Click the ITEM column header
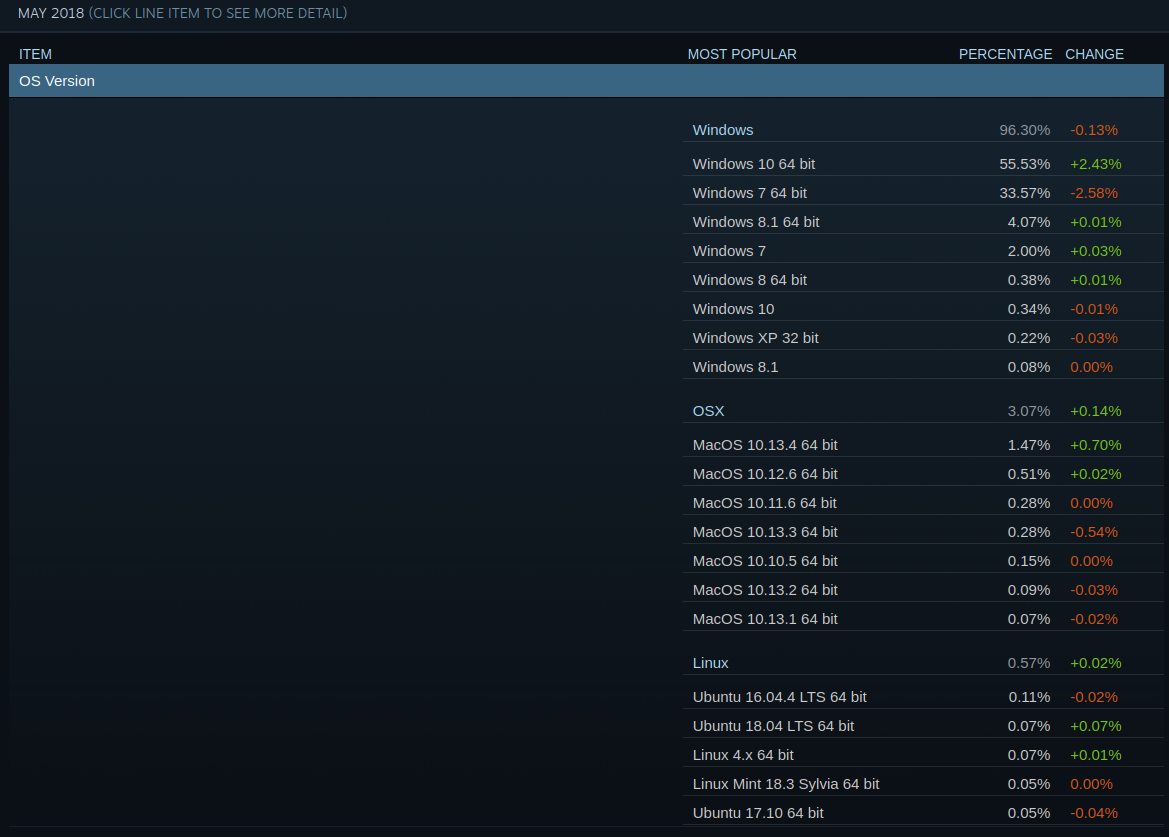Image resolution: width=1169 pixels, height=837 pixels. pyautogui.click(x=35, y=54)
